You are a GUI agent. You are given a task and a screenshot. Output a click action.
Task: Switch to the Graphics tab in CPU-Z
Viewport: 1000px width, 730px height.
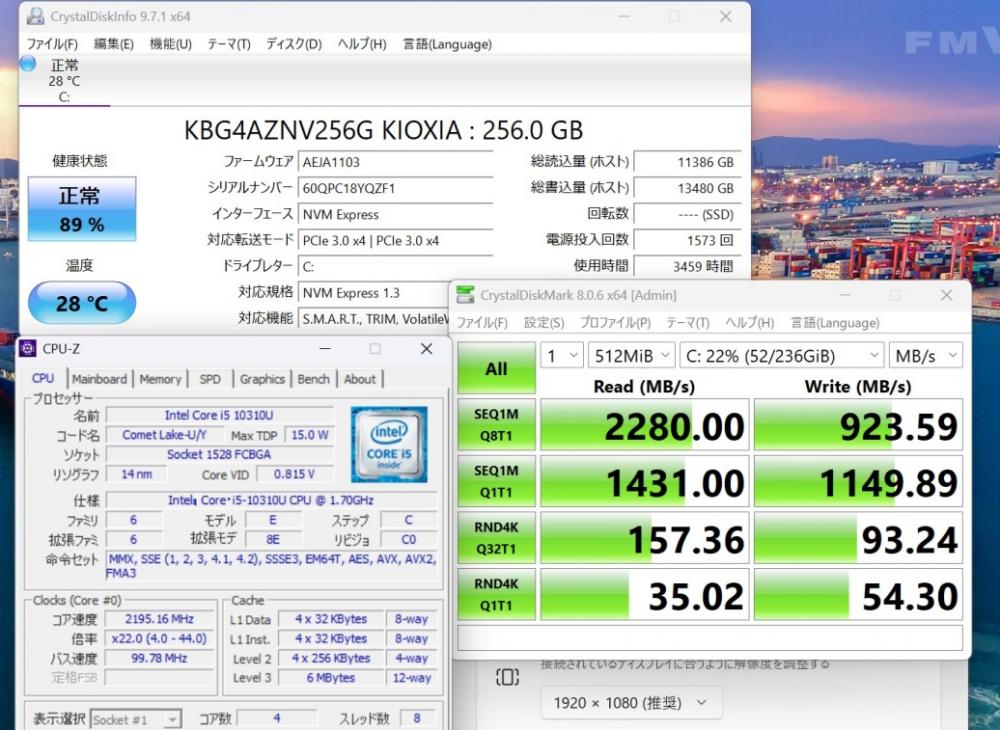pyautogui.click(x=262, y=379)
